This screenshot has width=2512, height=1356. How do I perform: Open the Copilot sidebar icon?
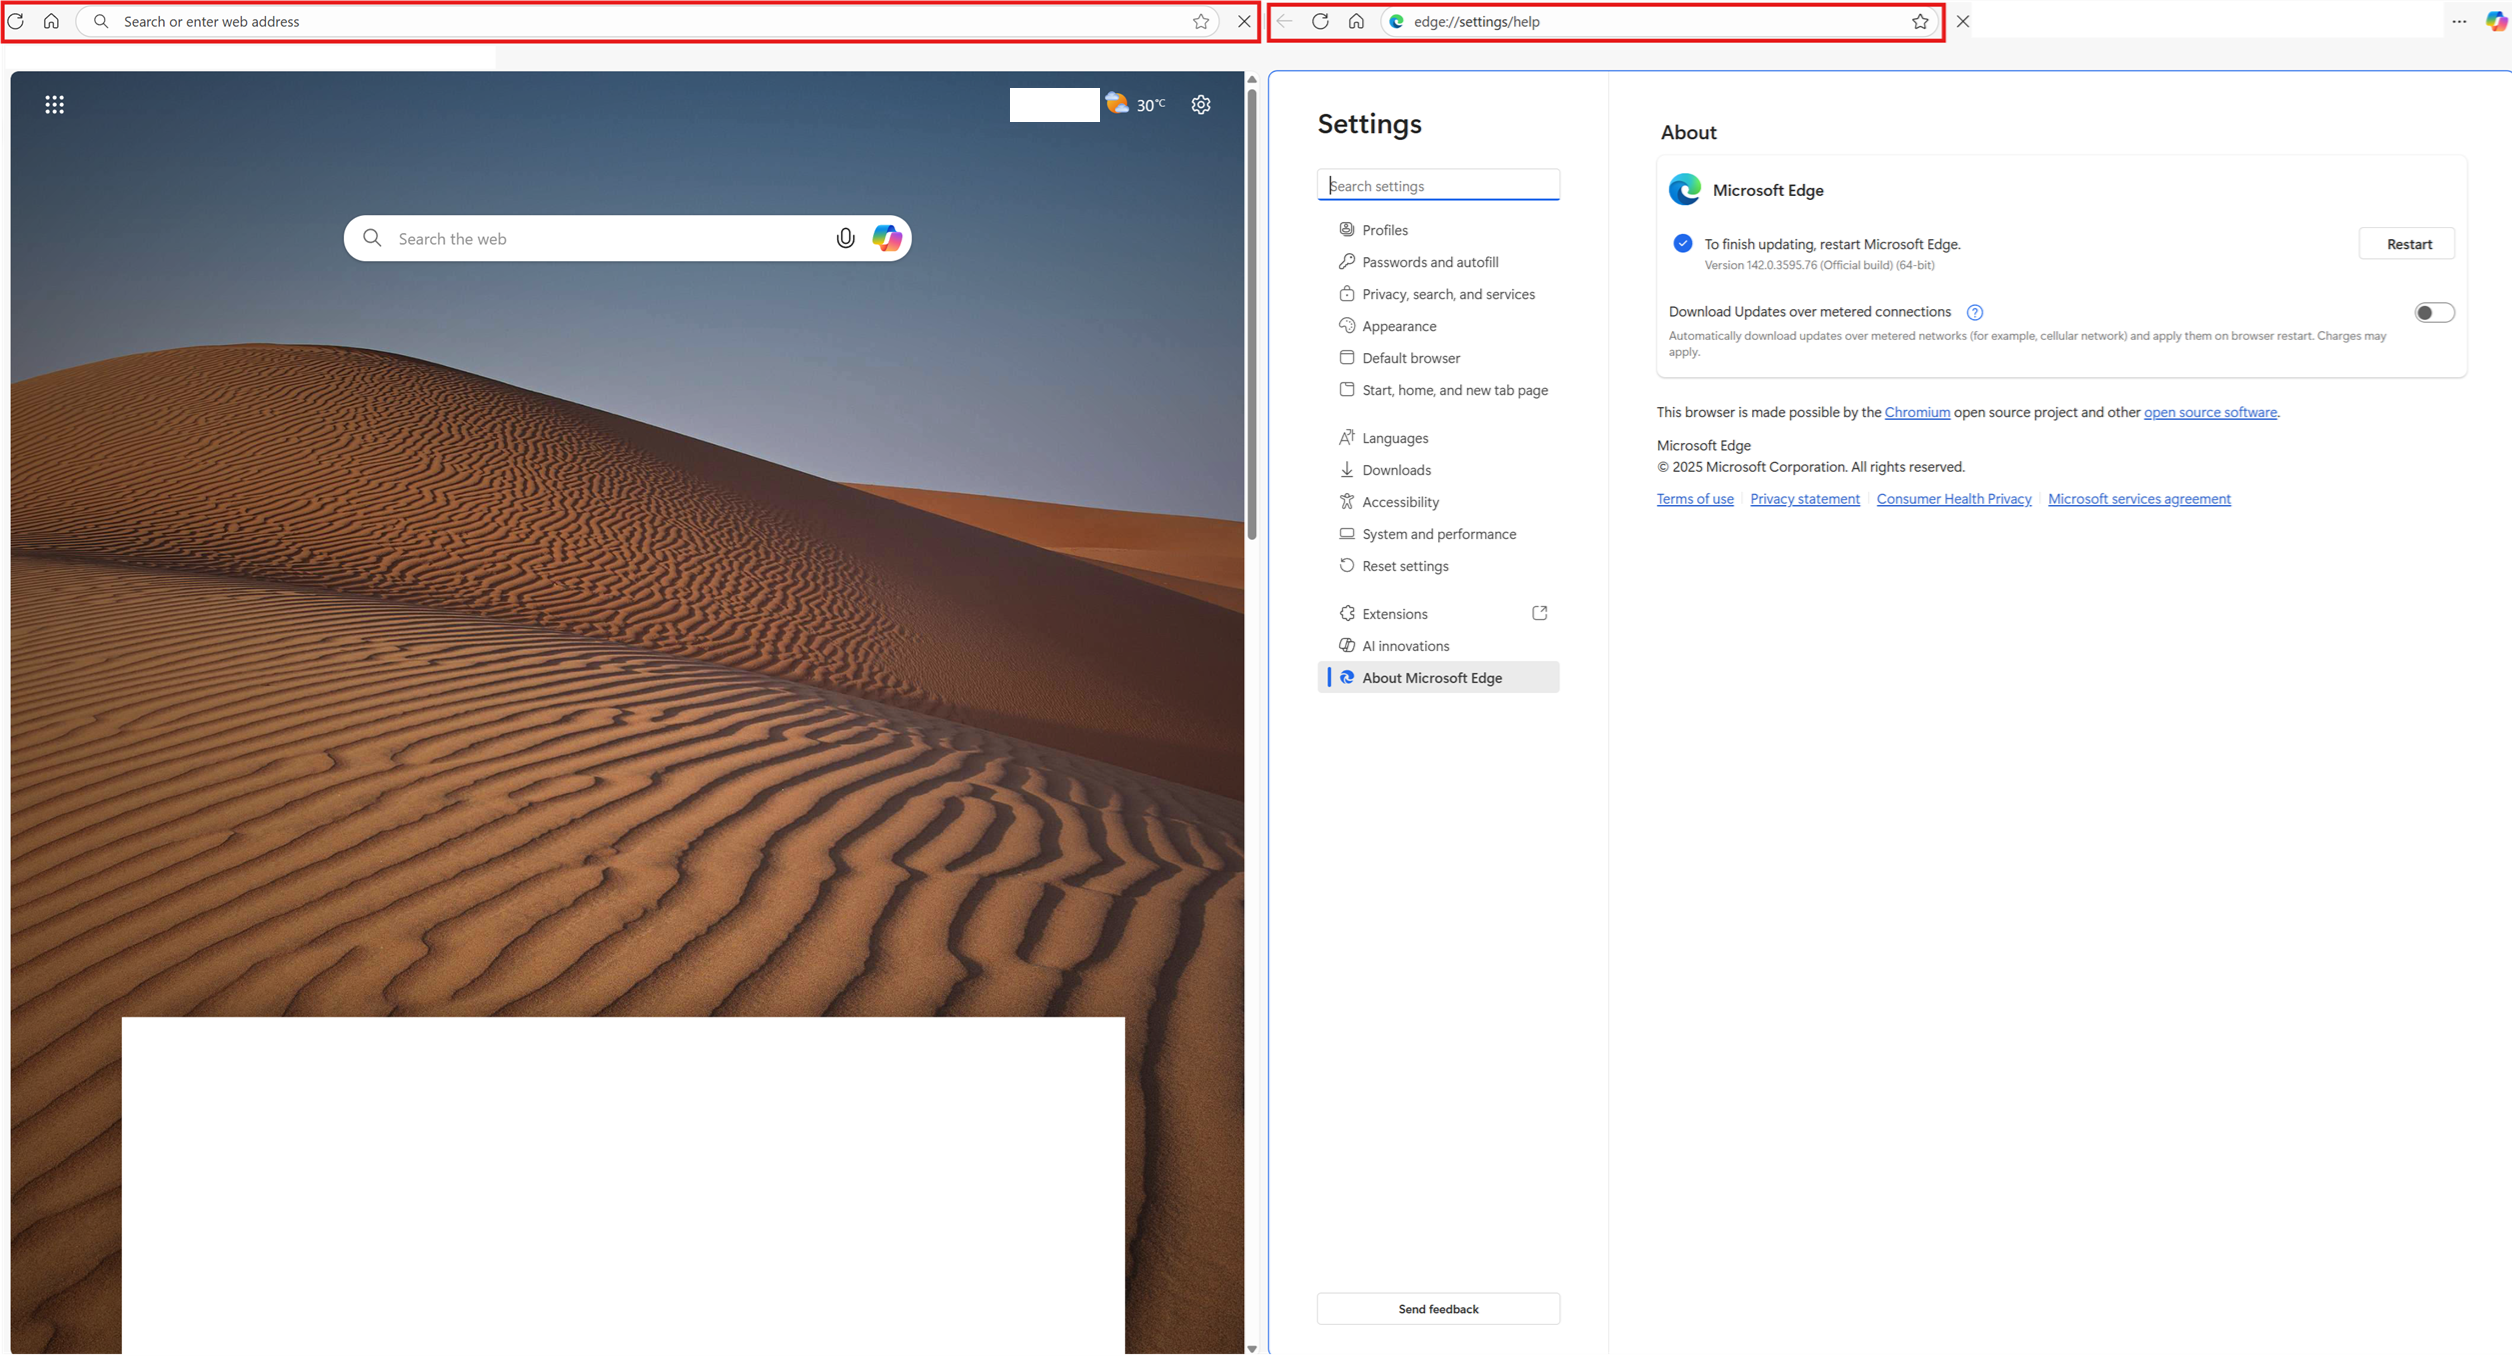tap(2495, 21)
